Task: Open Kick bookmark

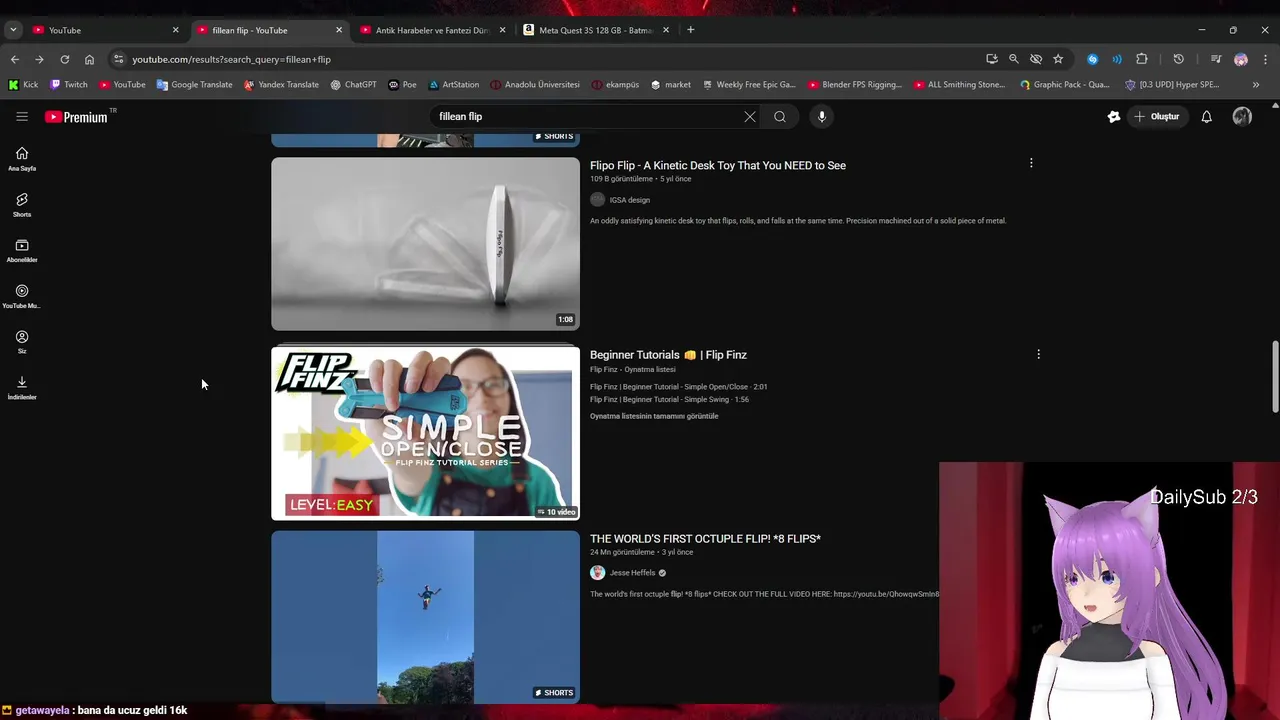Action: [x=23, y=85]
